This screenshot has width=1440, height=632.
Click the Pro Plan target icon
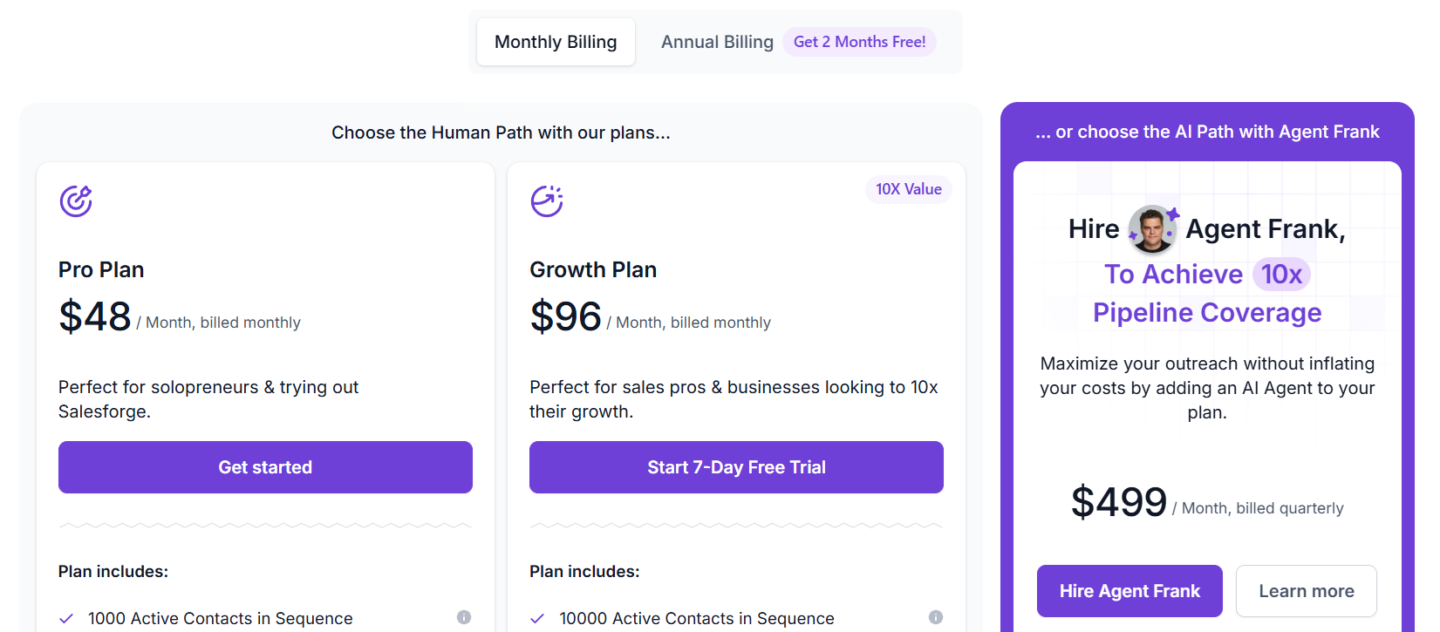tap(76, 201)
